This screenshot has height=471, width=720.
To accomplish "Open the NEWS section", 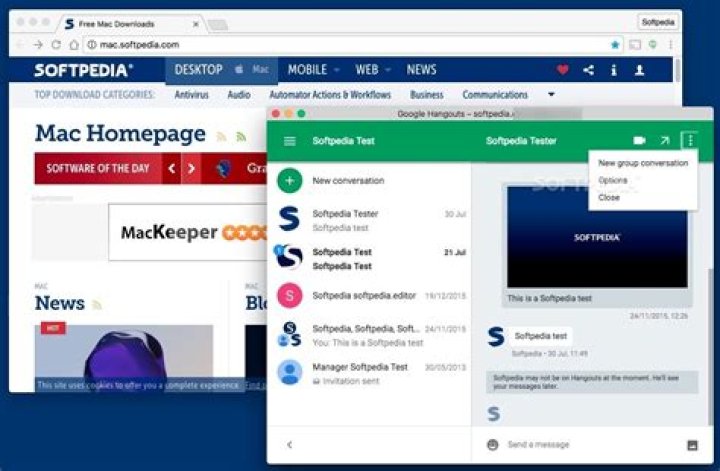I will coord(421,70).
